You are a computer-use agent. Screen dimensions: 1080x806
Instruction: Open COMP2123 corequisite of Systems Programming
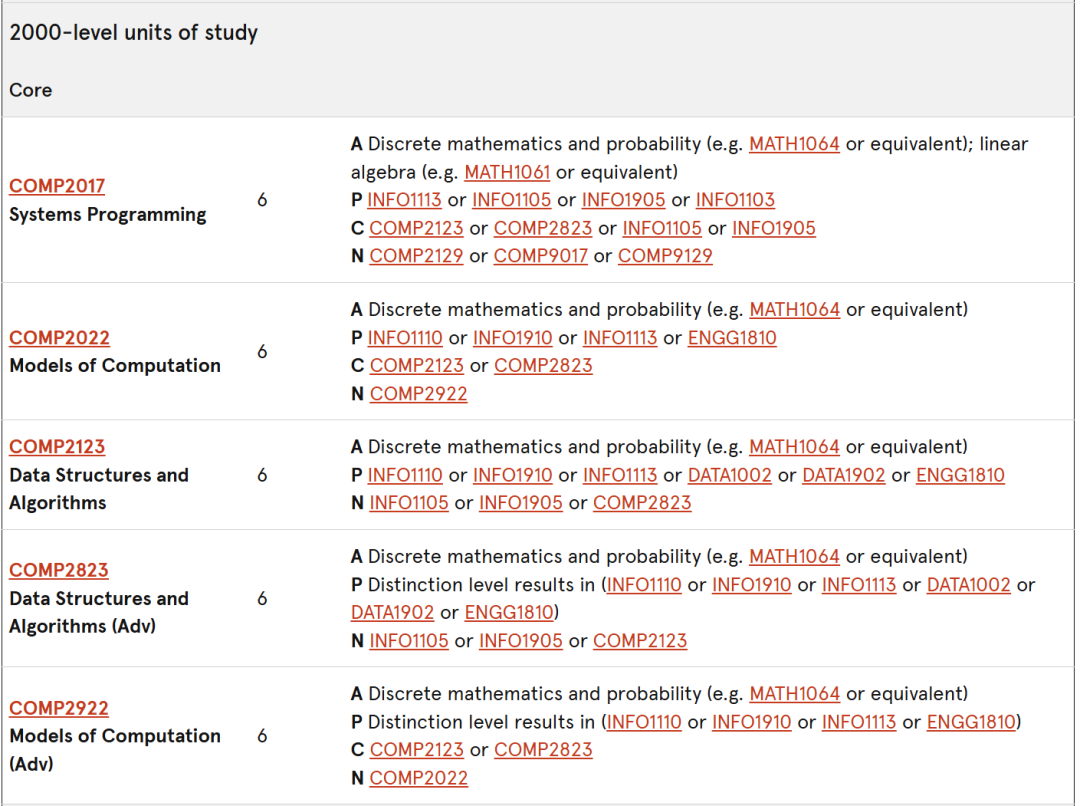416,228
